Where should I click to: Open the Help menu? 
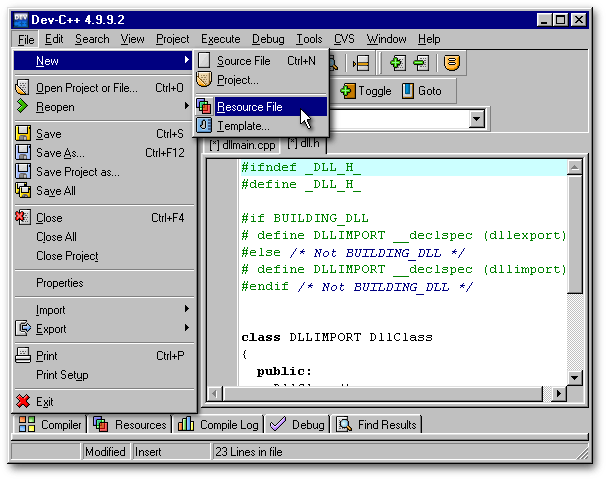point(429,39)
